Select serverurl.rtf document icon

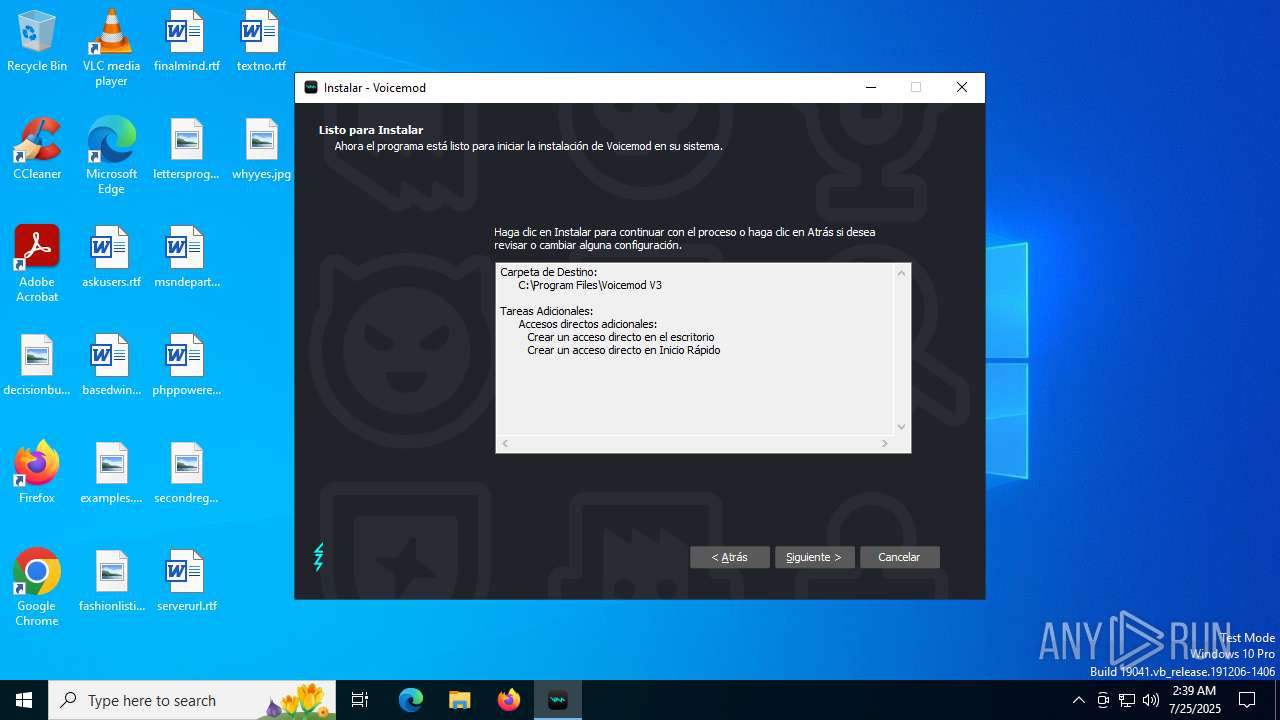[x=186, y=582]
